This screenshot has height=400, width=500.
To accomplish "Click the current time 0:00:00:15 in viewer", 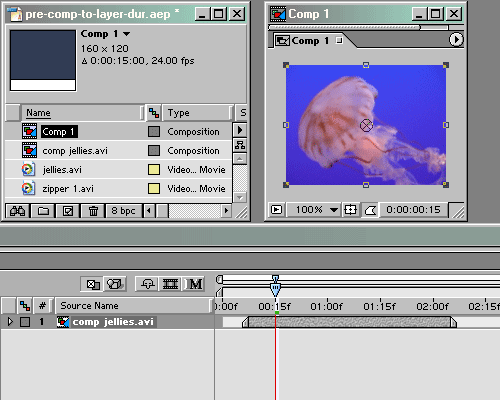I will point(413,210).
